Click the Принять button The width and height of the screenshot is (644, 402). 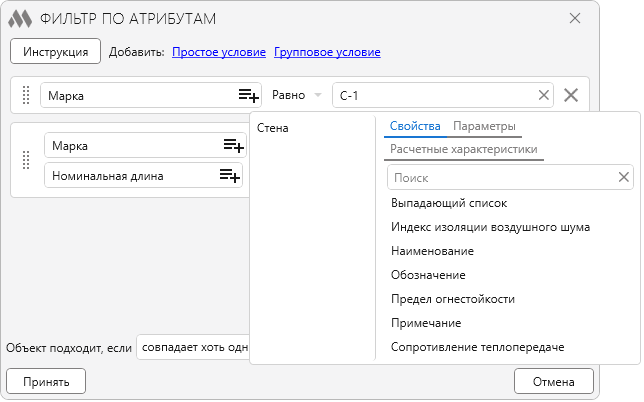click(46, 381)
